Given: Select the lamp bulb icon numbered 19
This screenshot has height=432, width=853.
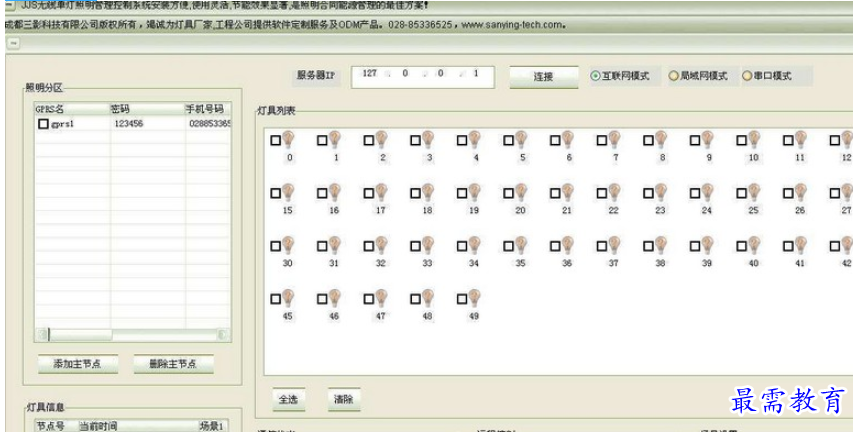Looking at the screenshot, I should click(474, 192).
